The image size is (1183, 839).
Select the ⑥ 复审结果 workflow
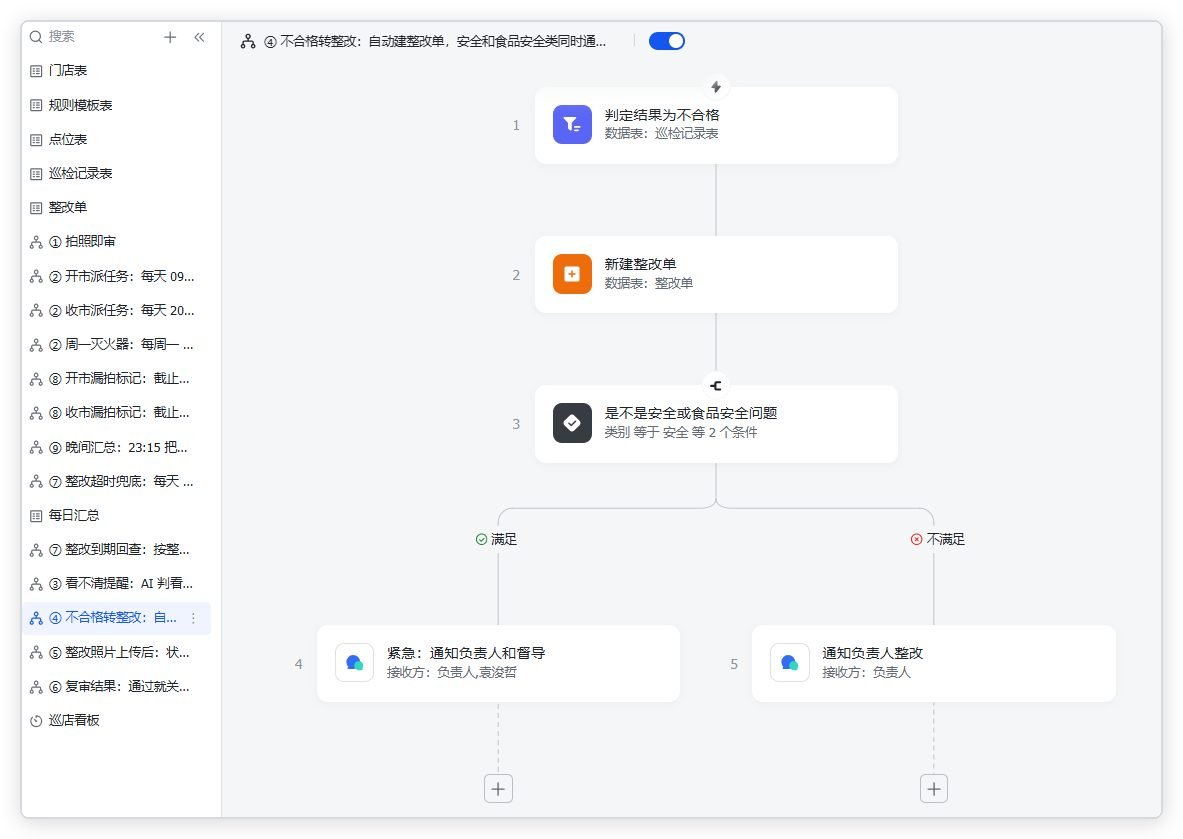coord(117,687)
